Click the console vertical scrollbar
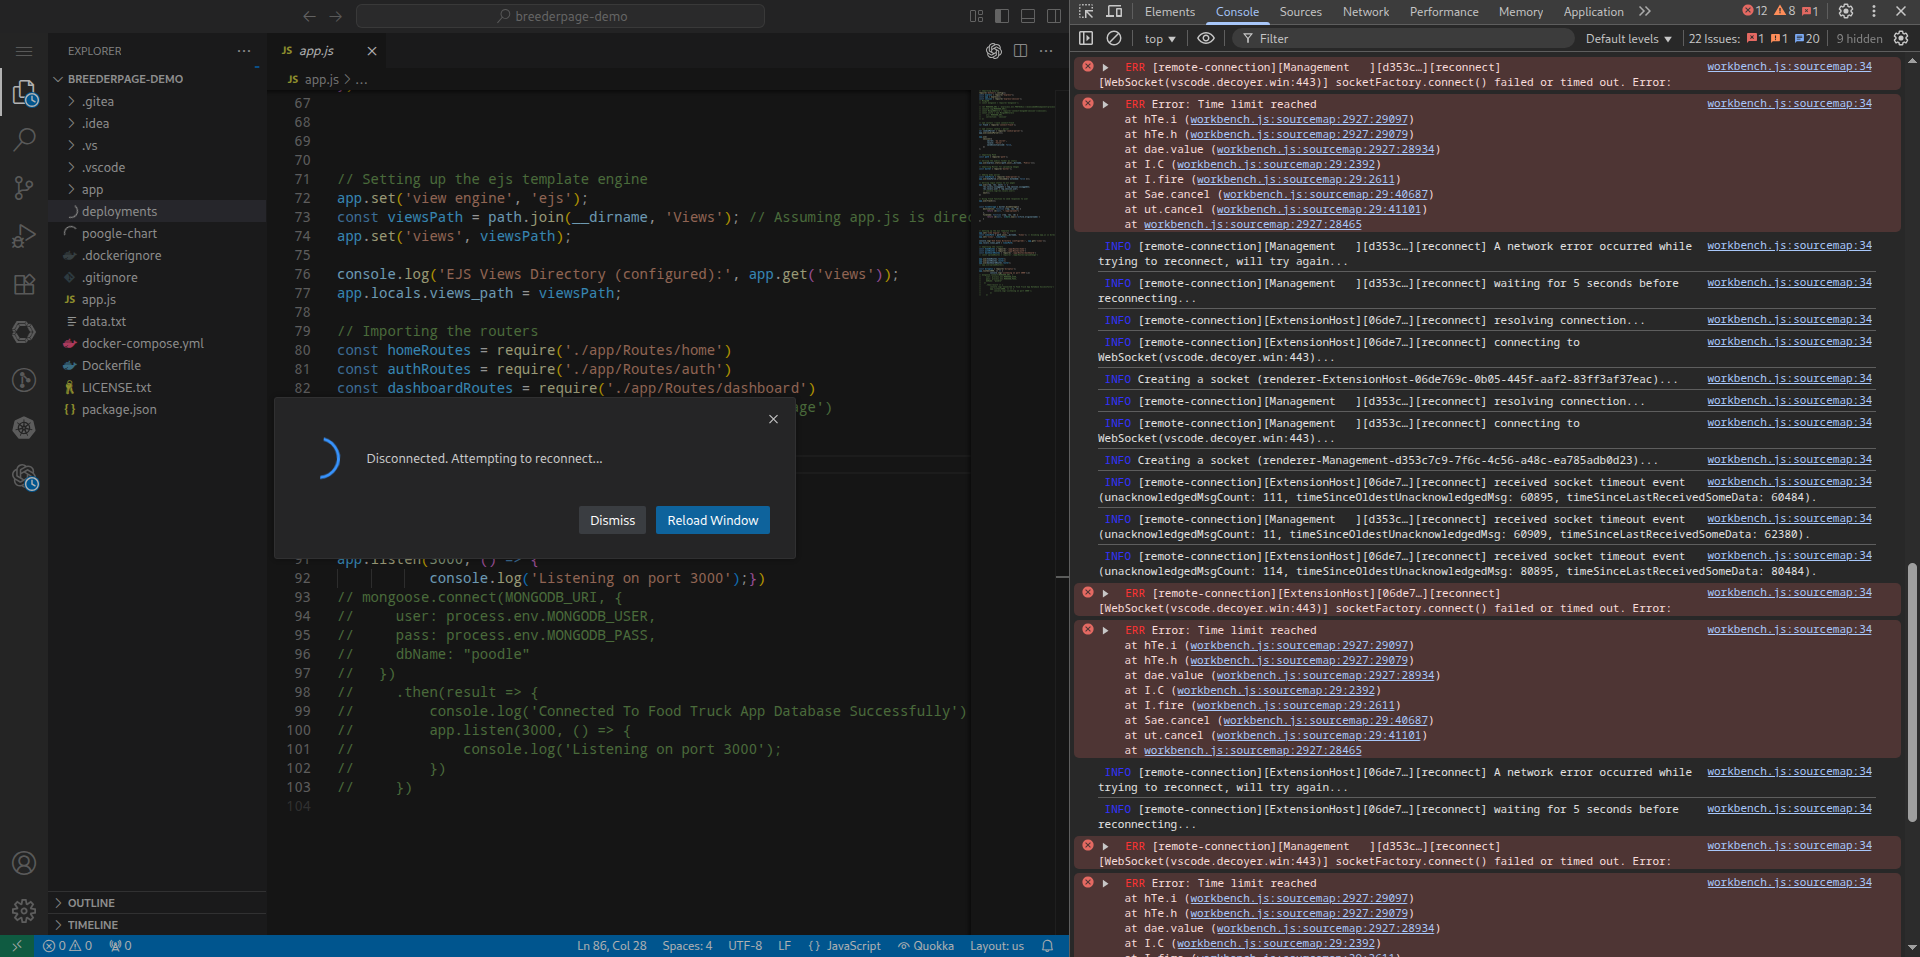 (x=1912, y=690)
